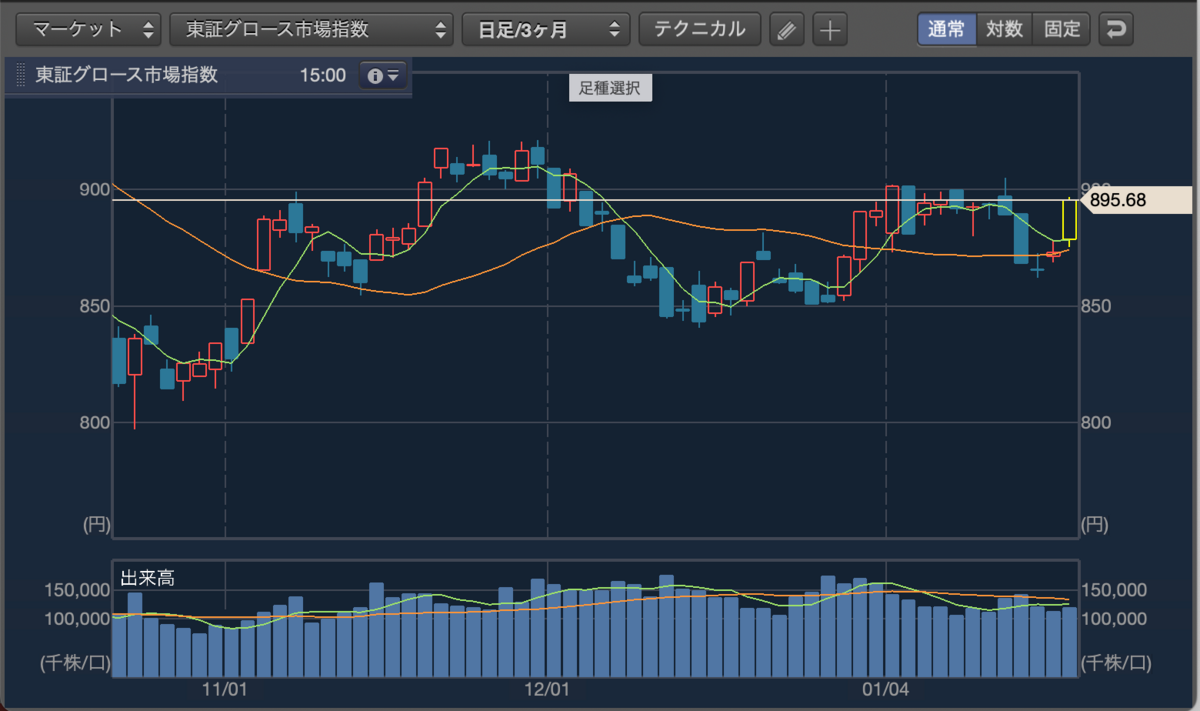This screenshot has width=1200, height=711.
Task: Change the 日足/3ヶ月 period dropdown
Action: click(x=546, y=29)
